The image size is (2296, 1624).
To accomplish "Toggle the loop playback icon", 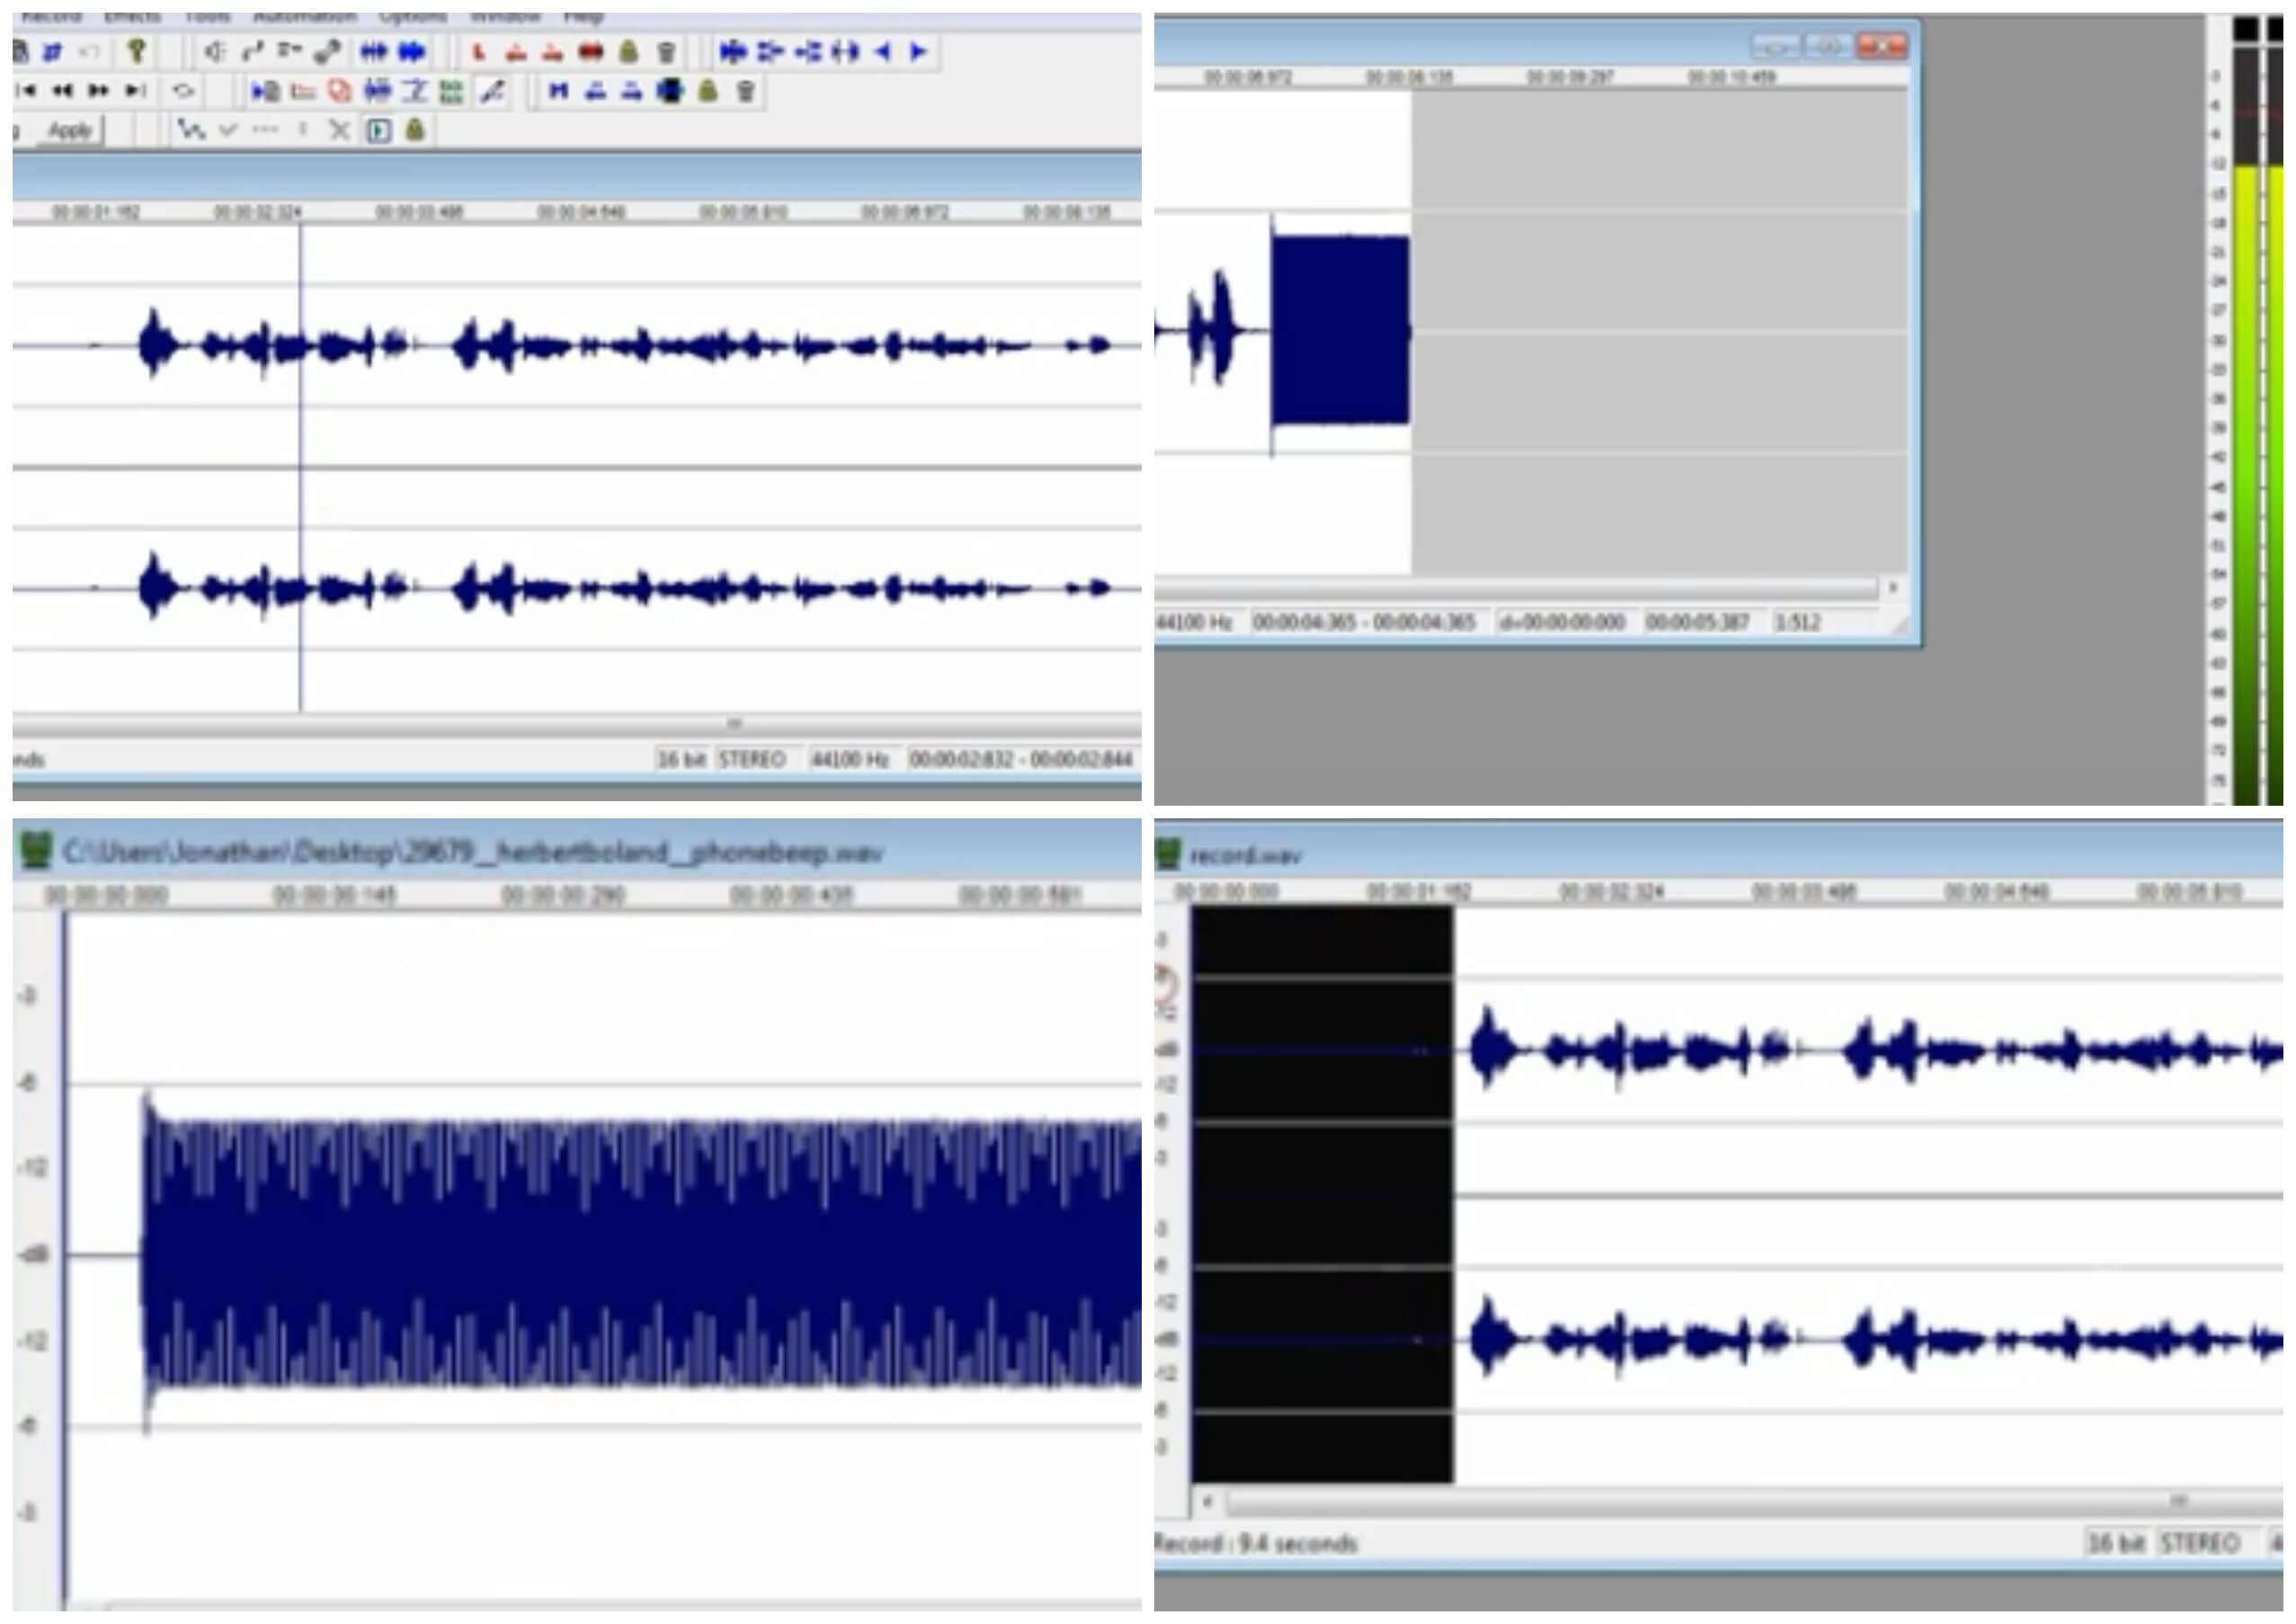I will 183,91.
